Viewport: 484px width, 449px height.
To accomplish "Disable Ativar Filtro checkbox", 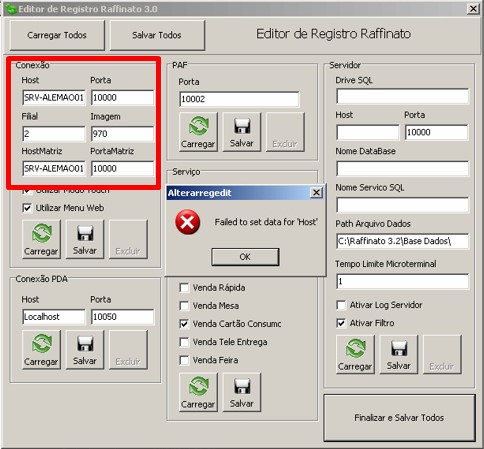I will pos(341,323).
